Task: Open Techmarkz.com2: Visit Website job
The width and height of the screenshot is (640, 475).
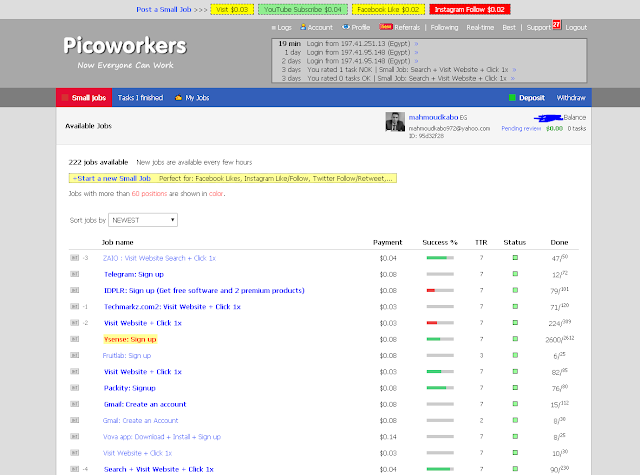Action: 172,307
